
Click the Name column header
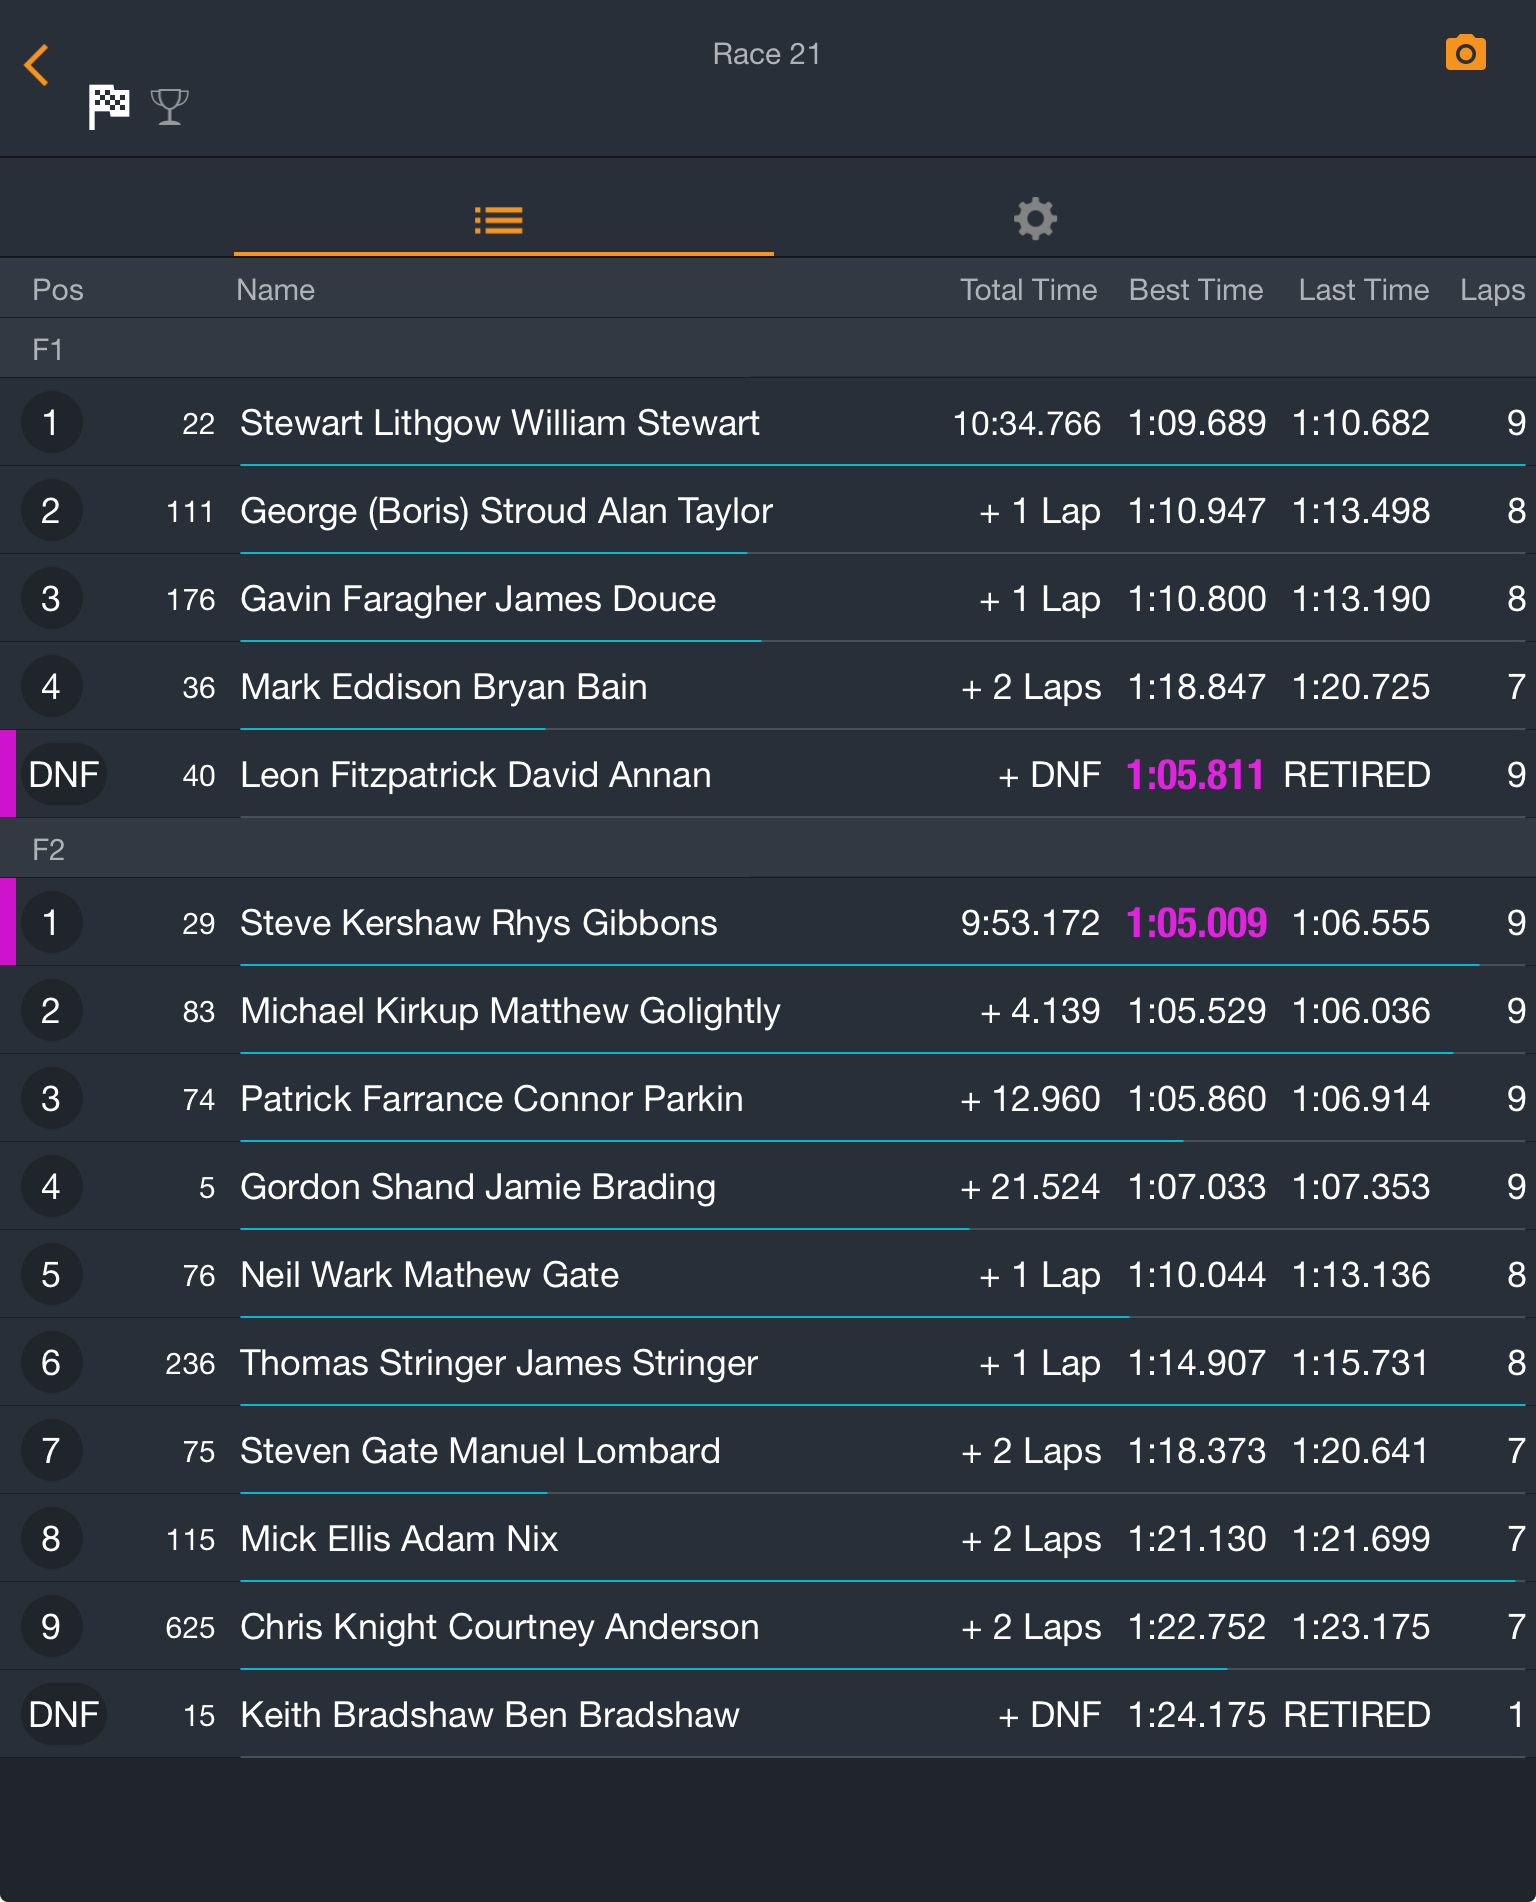(276, 290)
